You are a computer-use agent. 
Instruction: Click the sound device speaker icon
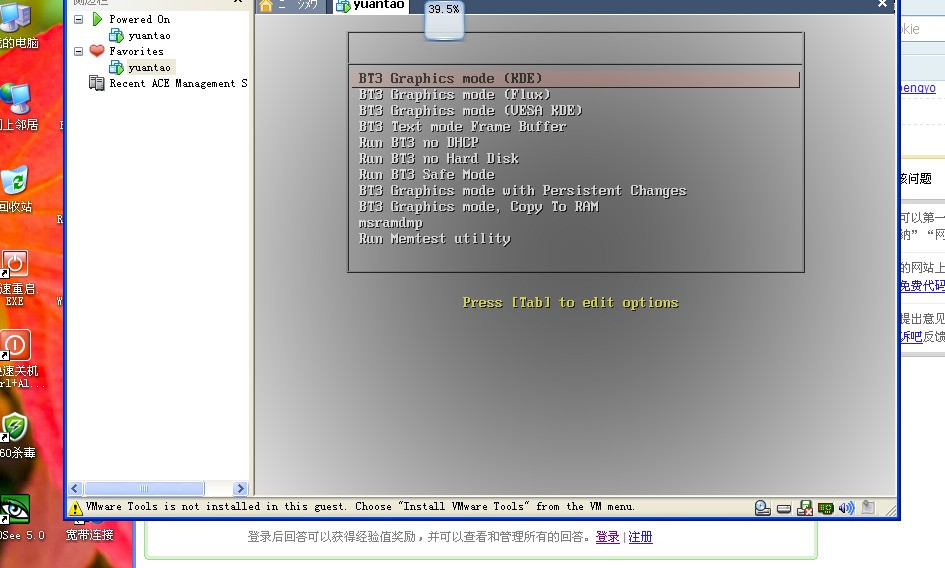(x=846, y=508)
